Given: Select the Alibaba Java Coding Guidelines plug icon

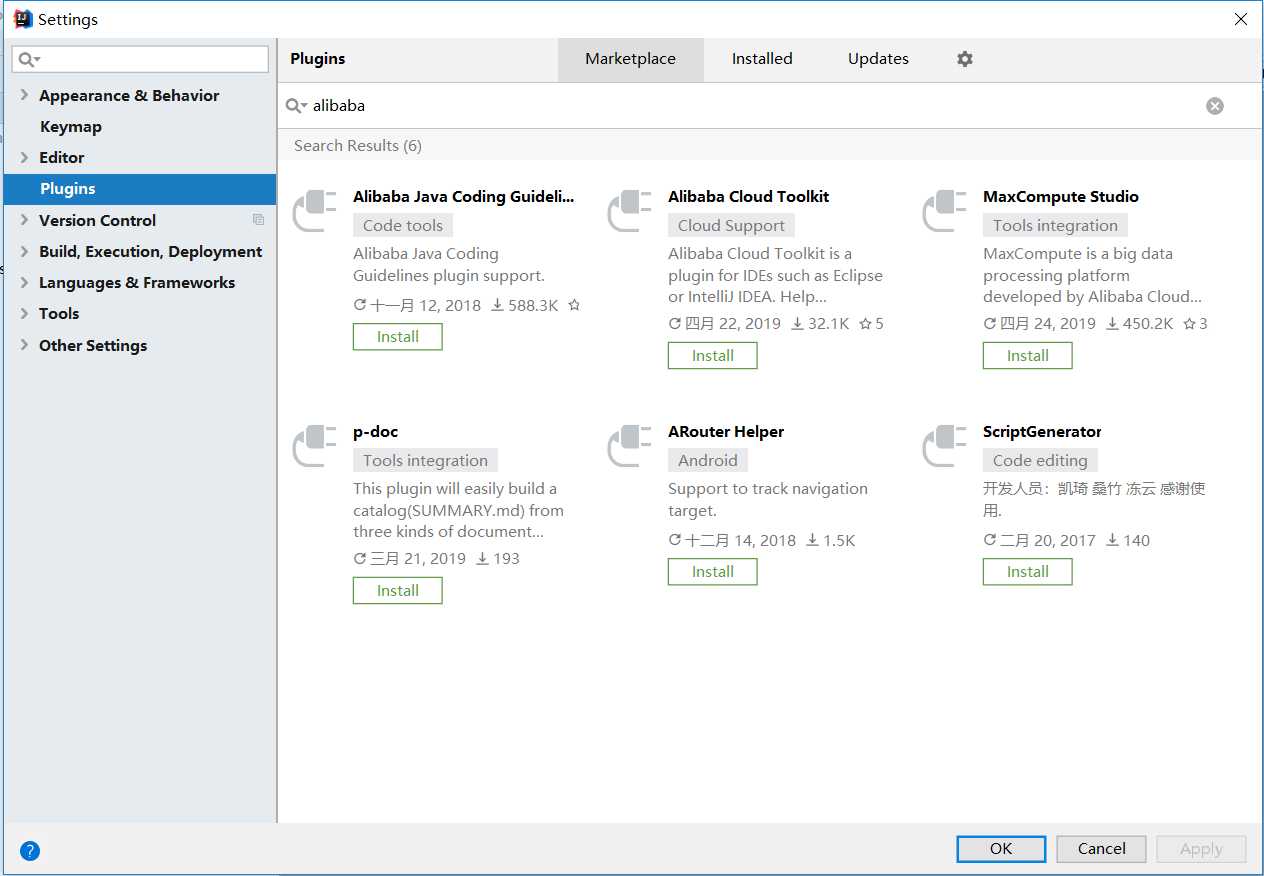Looking at the screenshot, I should (x=315, y=210).
